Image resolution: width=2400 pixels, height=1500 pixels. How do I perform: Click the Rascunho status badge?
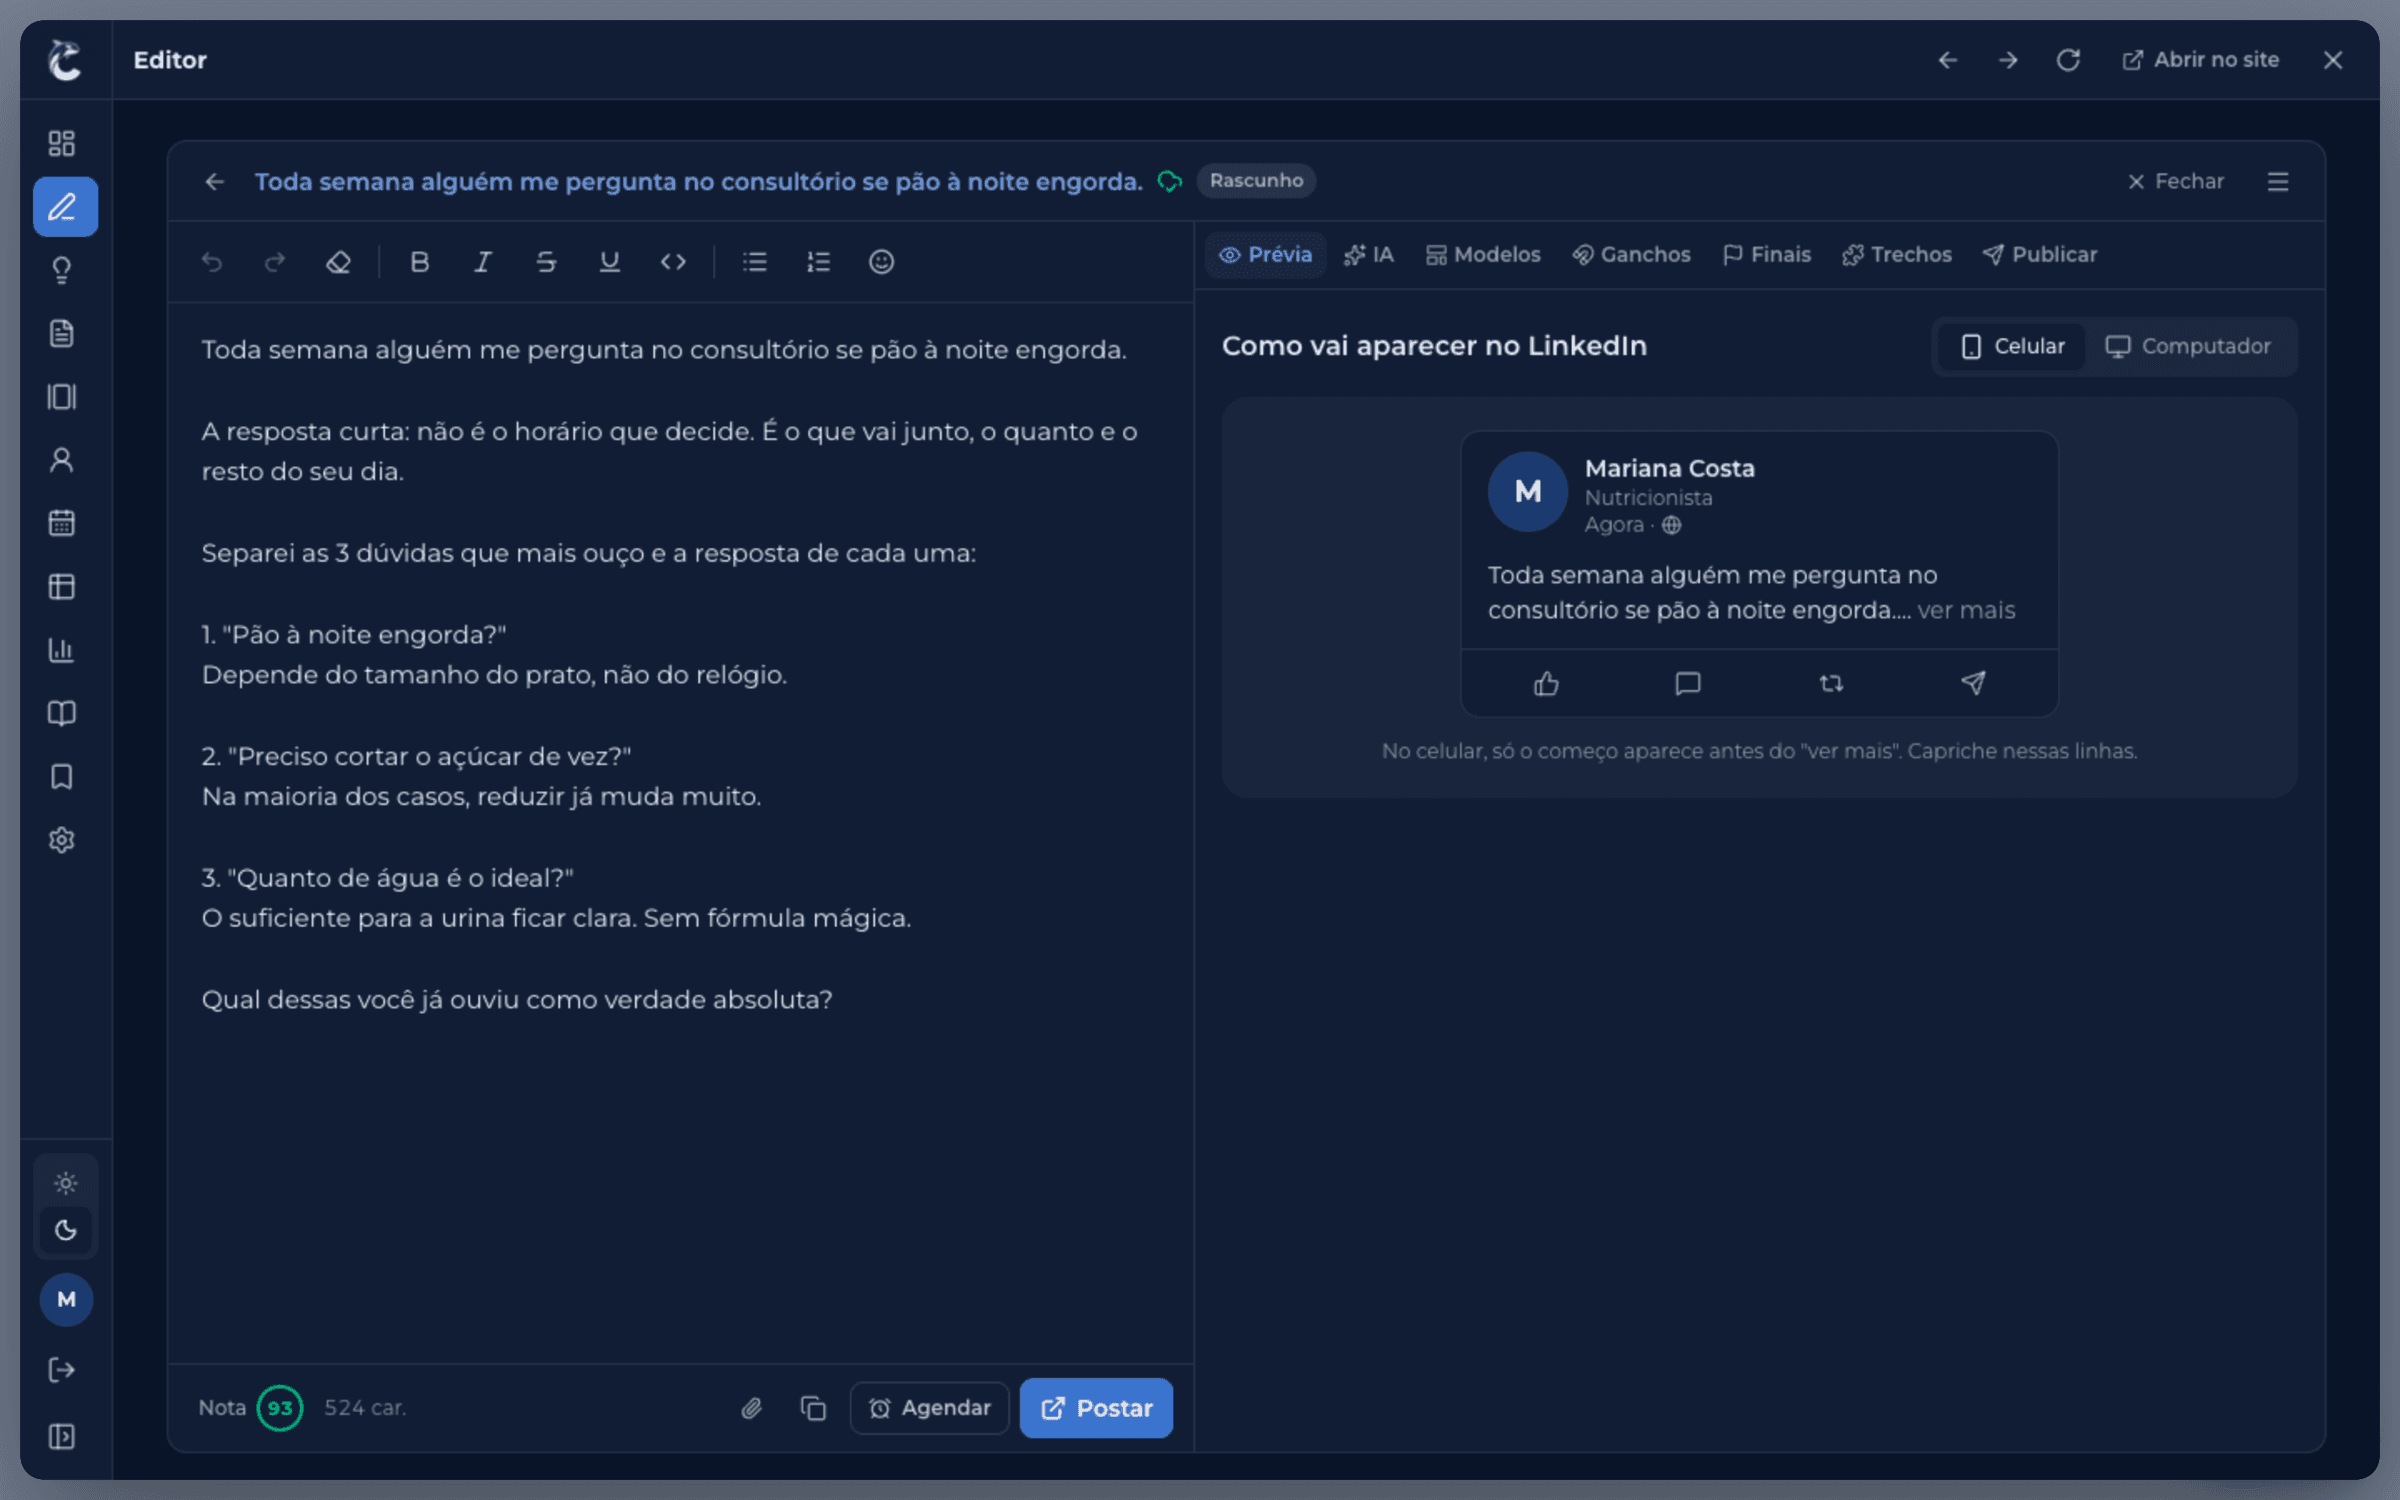pos(1256,181)
